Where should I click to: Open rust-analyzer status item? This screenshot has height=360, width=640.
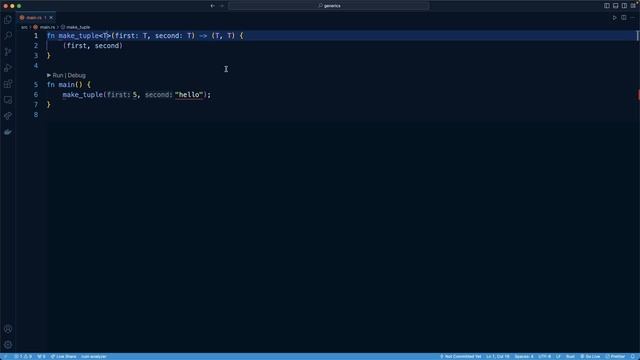[x=93, y=357]
